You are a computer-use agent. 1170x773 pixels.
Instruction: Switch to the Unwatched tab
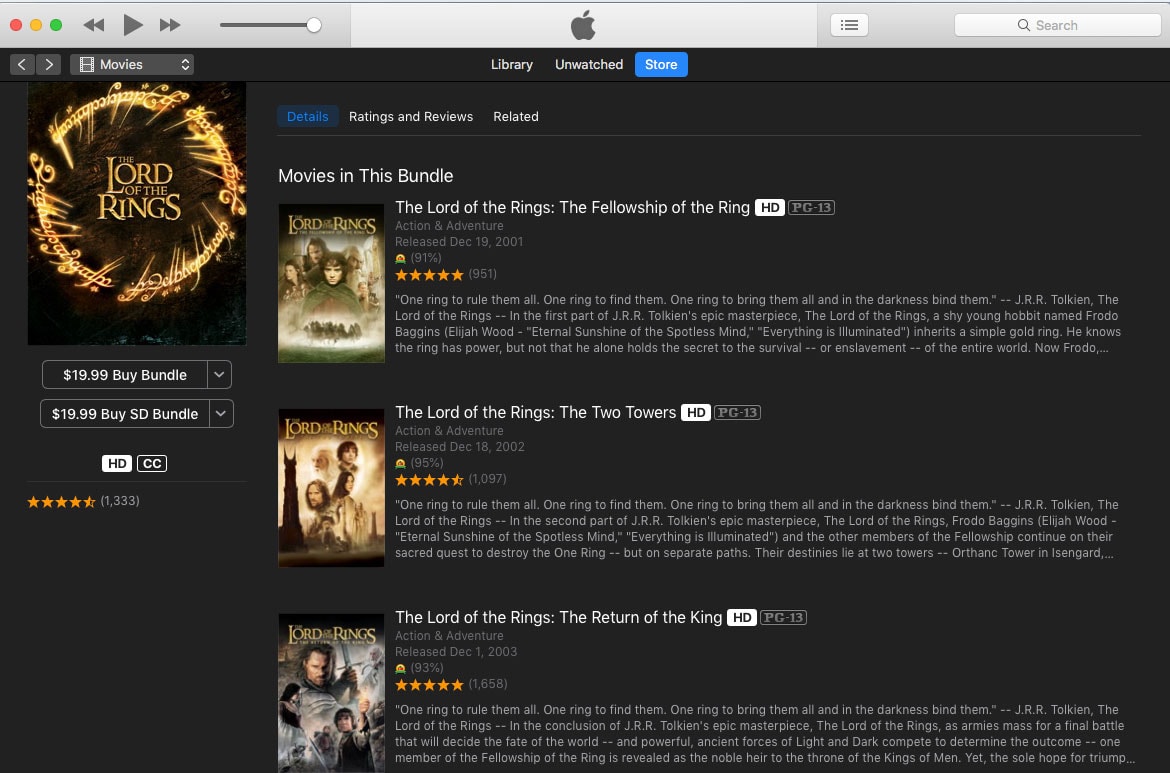click(x=589, y=64)
